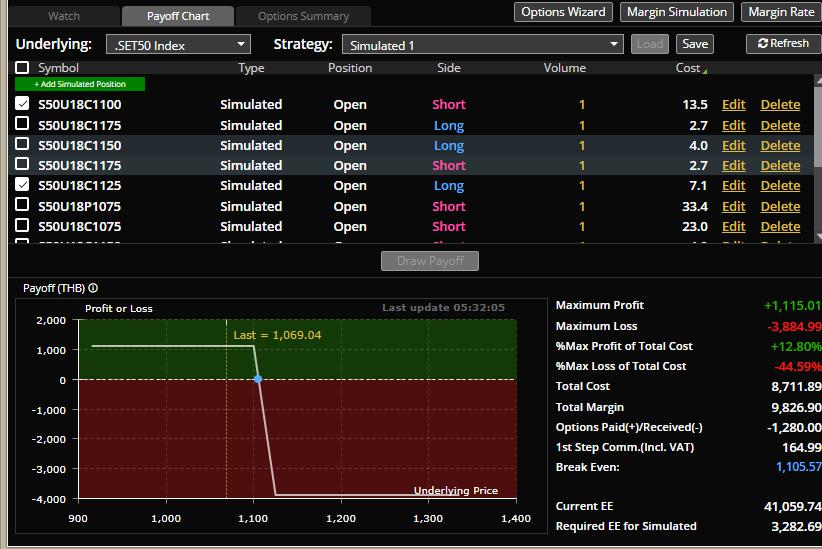Open the Options Summary tab
The image size is (822, 549).
point(303,16)
